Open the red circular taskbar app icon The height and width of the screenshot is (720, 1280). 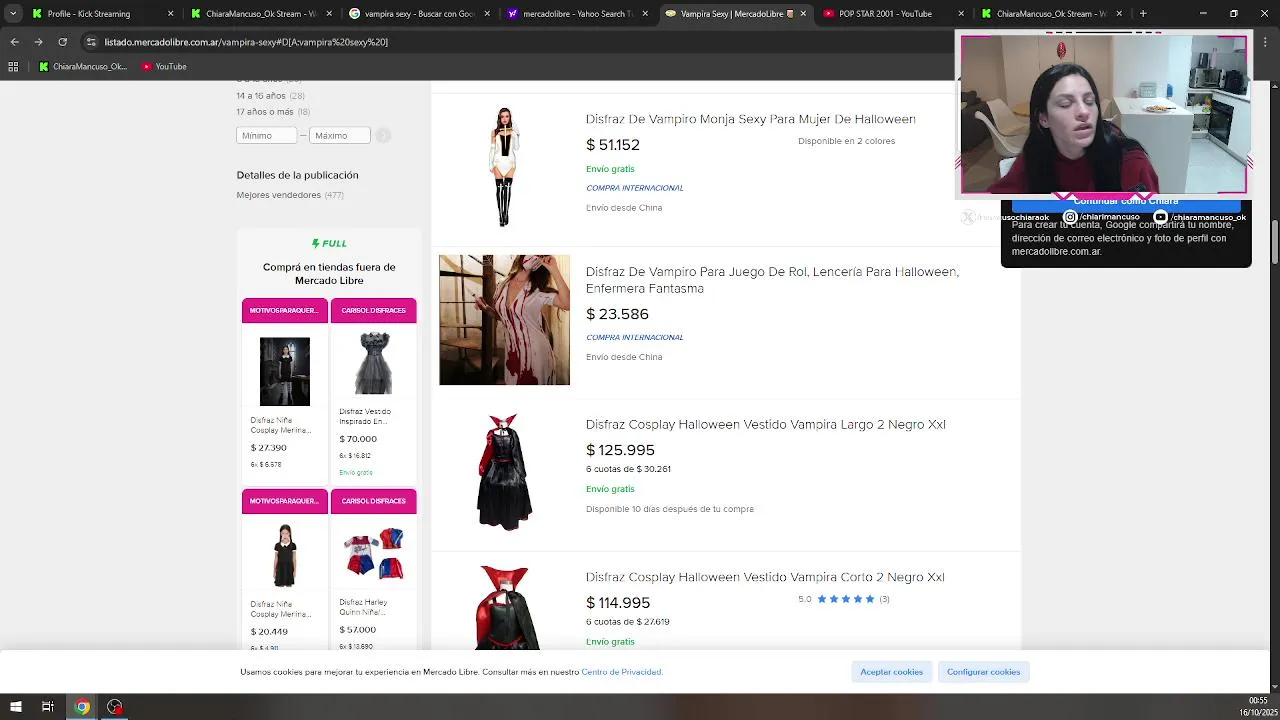coord(115,707)
